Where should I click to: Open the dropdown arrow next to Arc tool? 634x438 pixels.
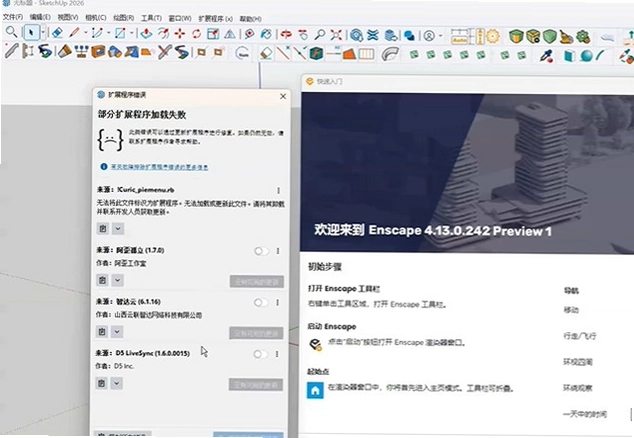pyautogui.click(x=108, y=32)
